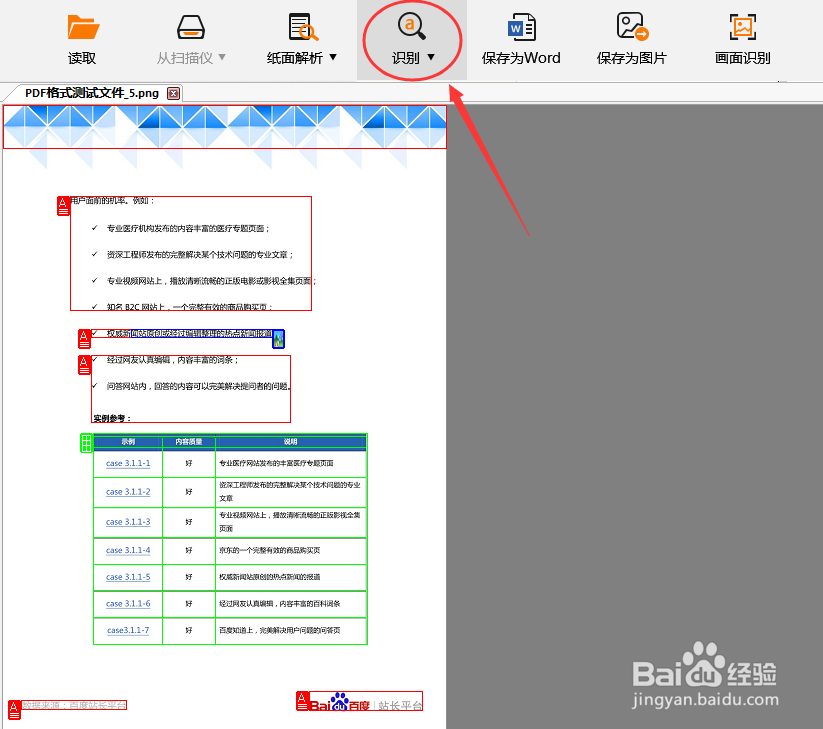The width and height of the screenshot is (823, 729).
Task: Open the case 3.1.1-5 link
Action: (128, 577)
